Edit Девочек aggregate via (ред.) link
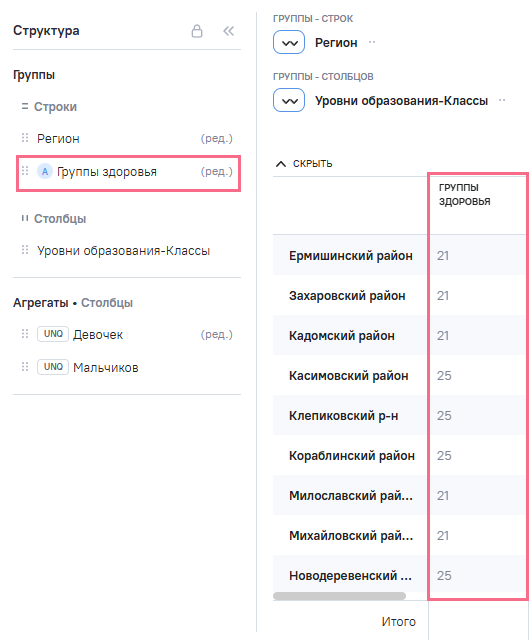Screen dimensions: 529x640 216,334
